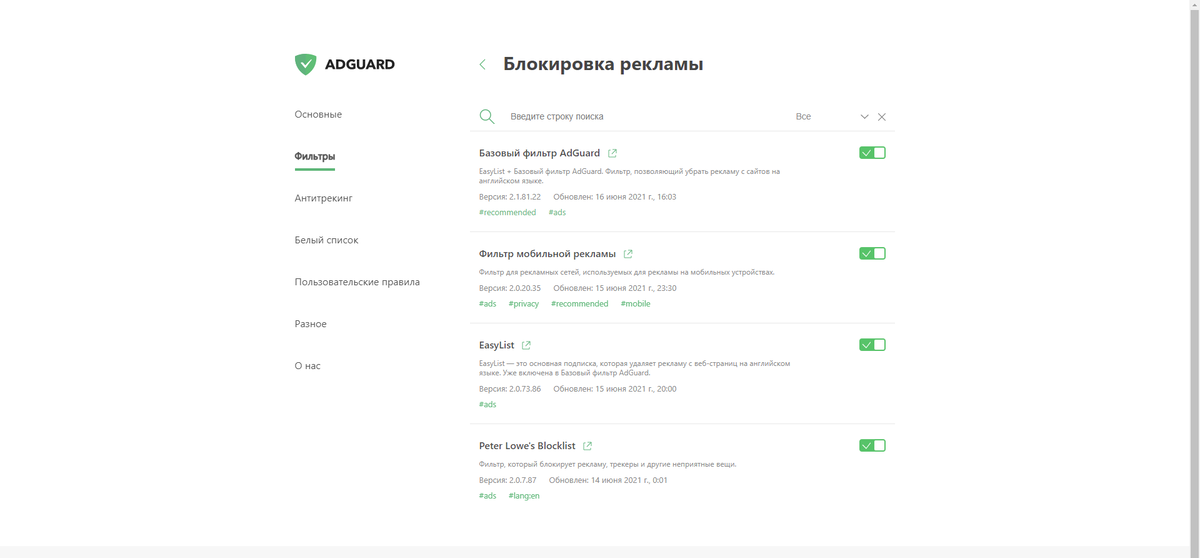Screen dimensions: 1200x558
Task: Click #ads tag under Базовый фильтр AdGuard
Action: 557,212
